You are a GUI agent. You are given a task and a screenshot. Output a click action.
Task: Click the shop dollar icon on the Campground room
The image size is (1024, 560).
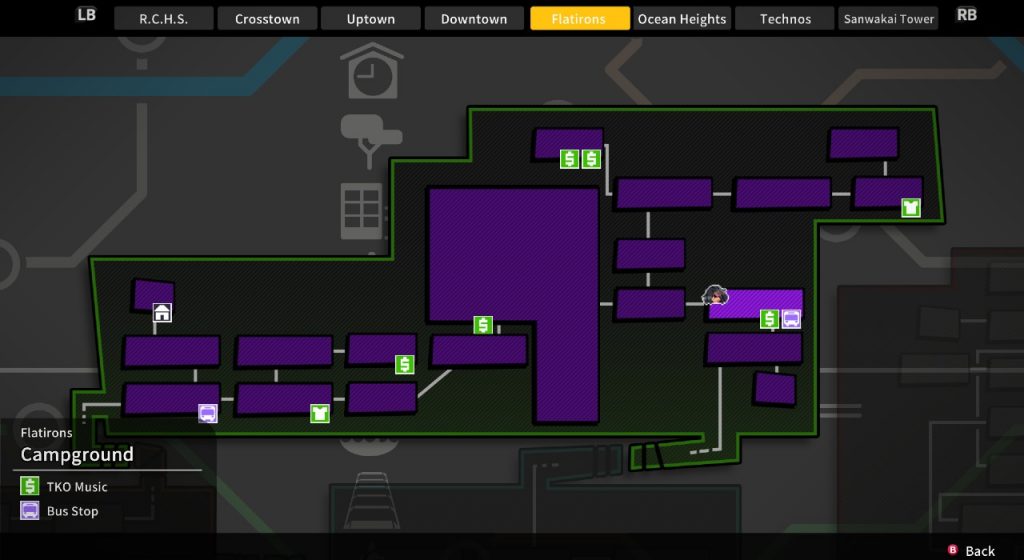tap(769, 319)
